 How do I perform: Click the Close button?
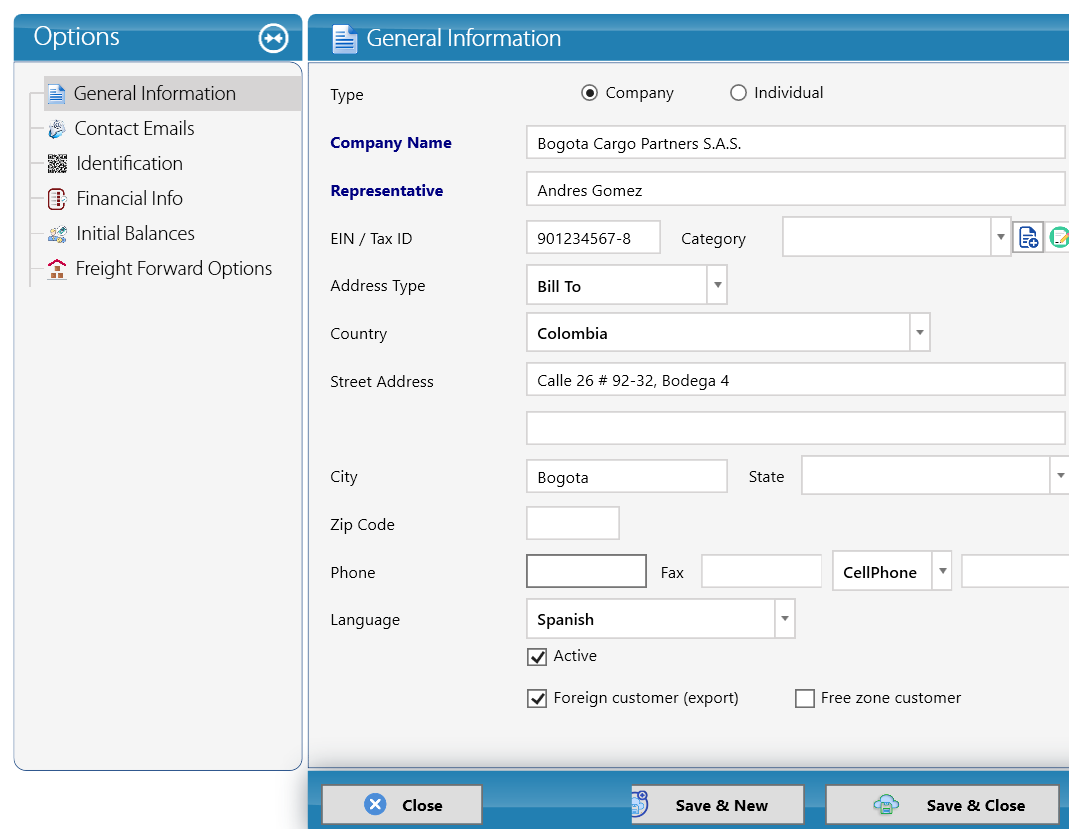pos(402,805)
